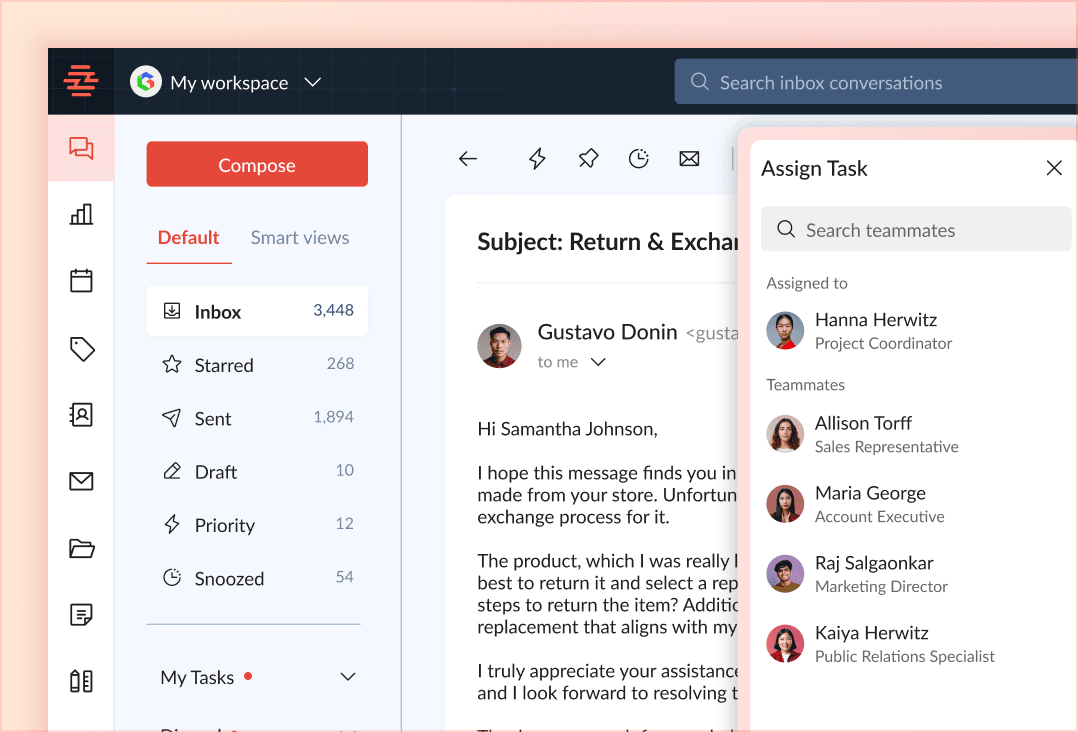Click the Subject: Return & Exchange heading

[x=608, y=242]
